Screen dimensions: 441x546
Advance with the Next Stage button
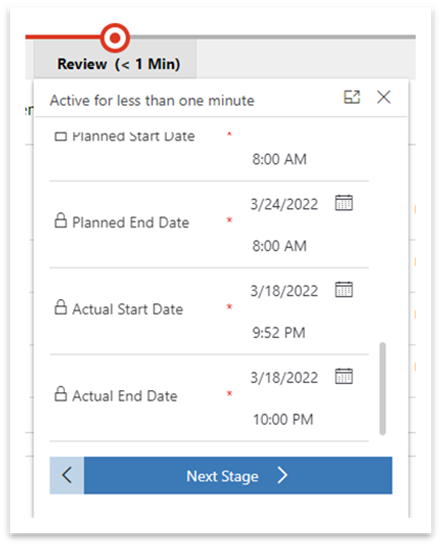coord(238,476)
